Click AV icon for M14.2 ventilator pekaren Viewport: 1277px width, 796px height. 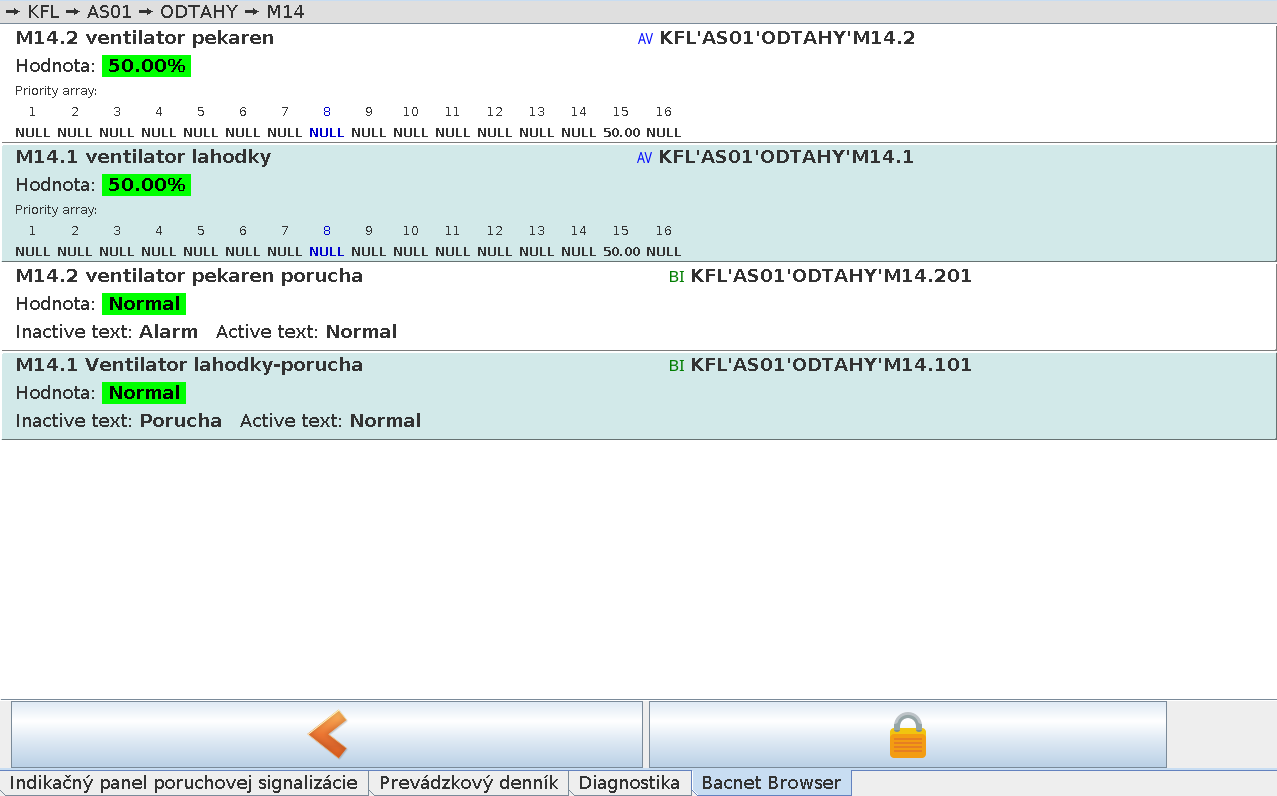pos(645,39)
